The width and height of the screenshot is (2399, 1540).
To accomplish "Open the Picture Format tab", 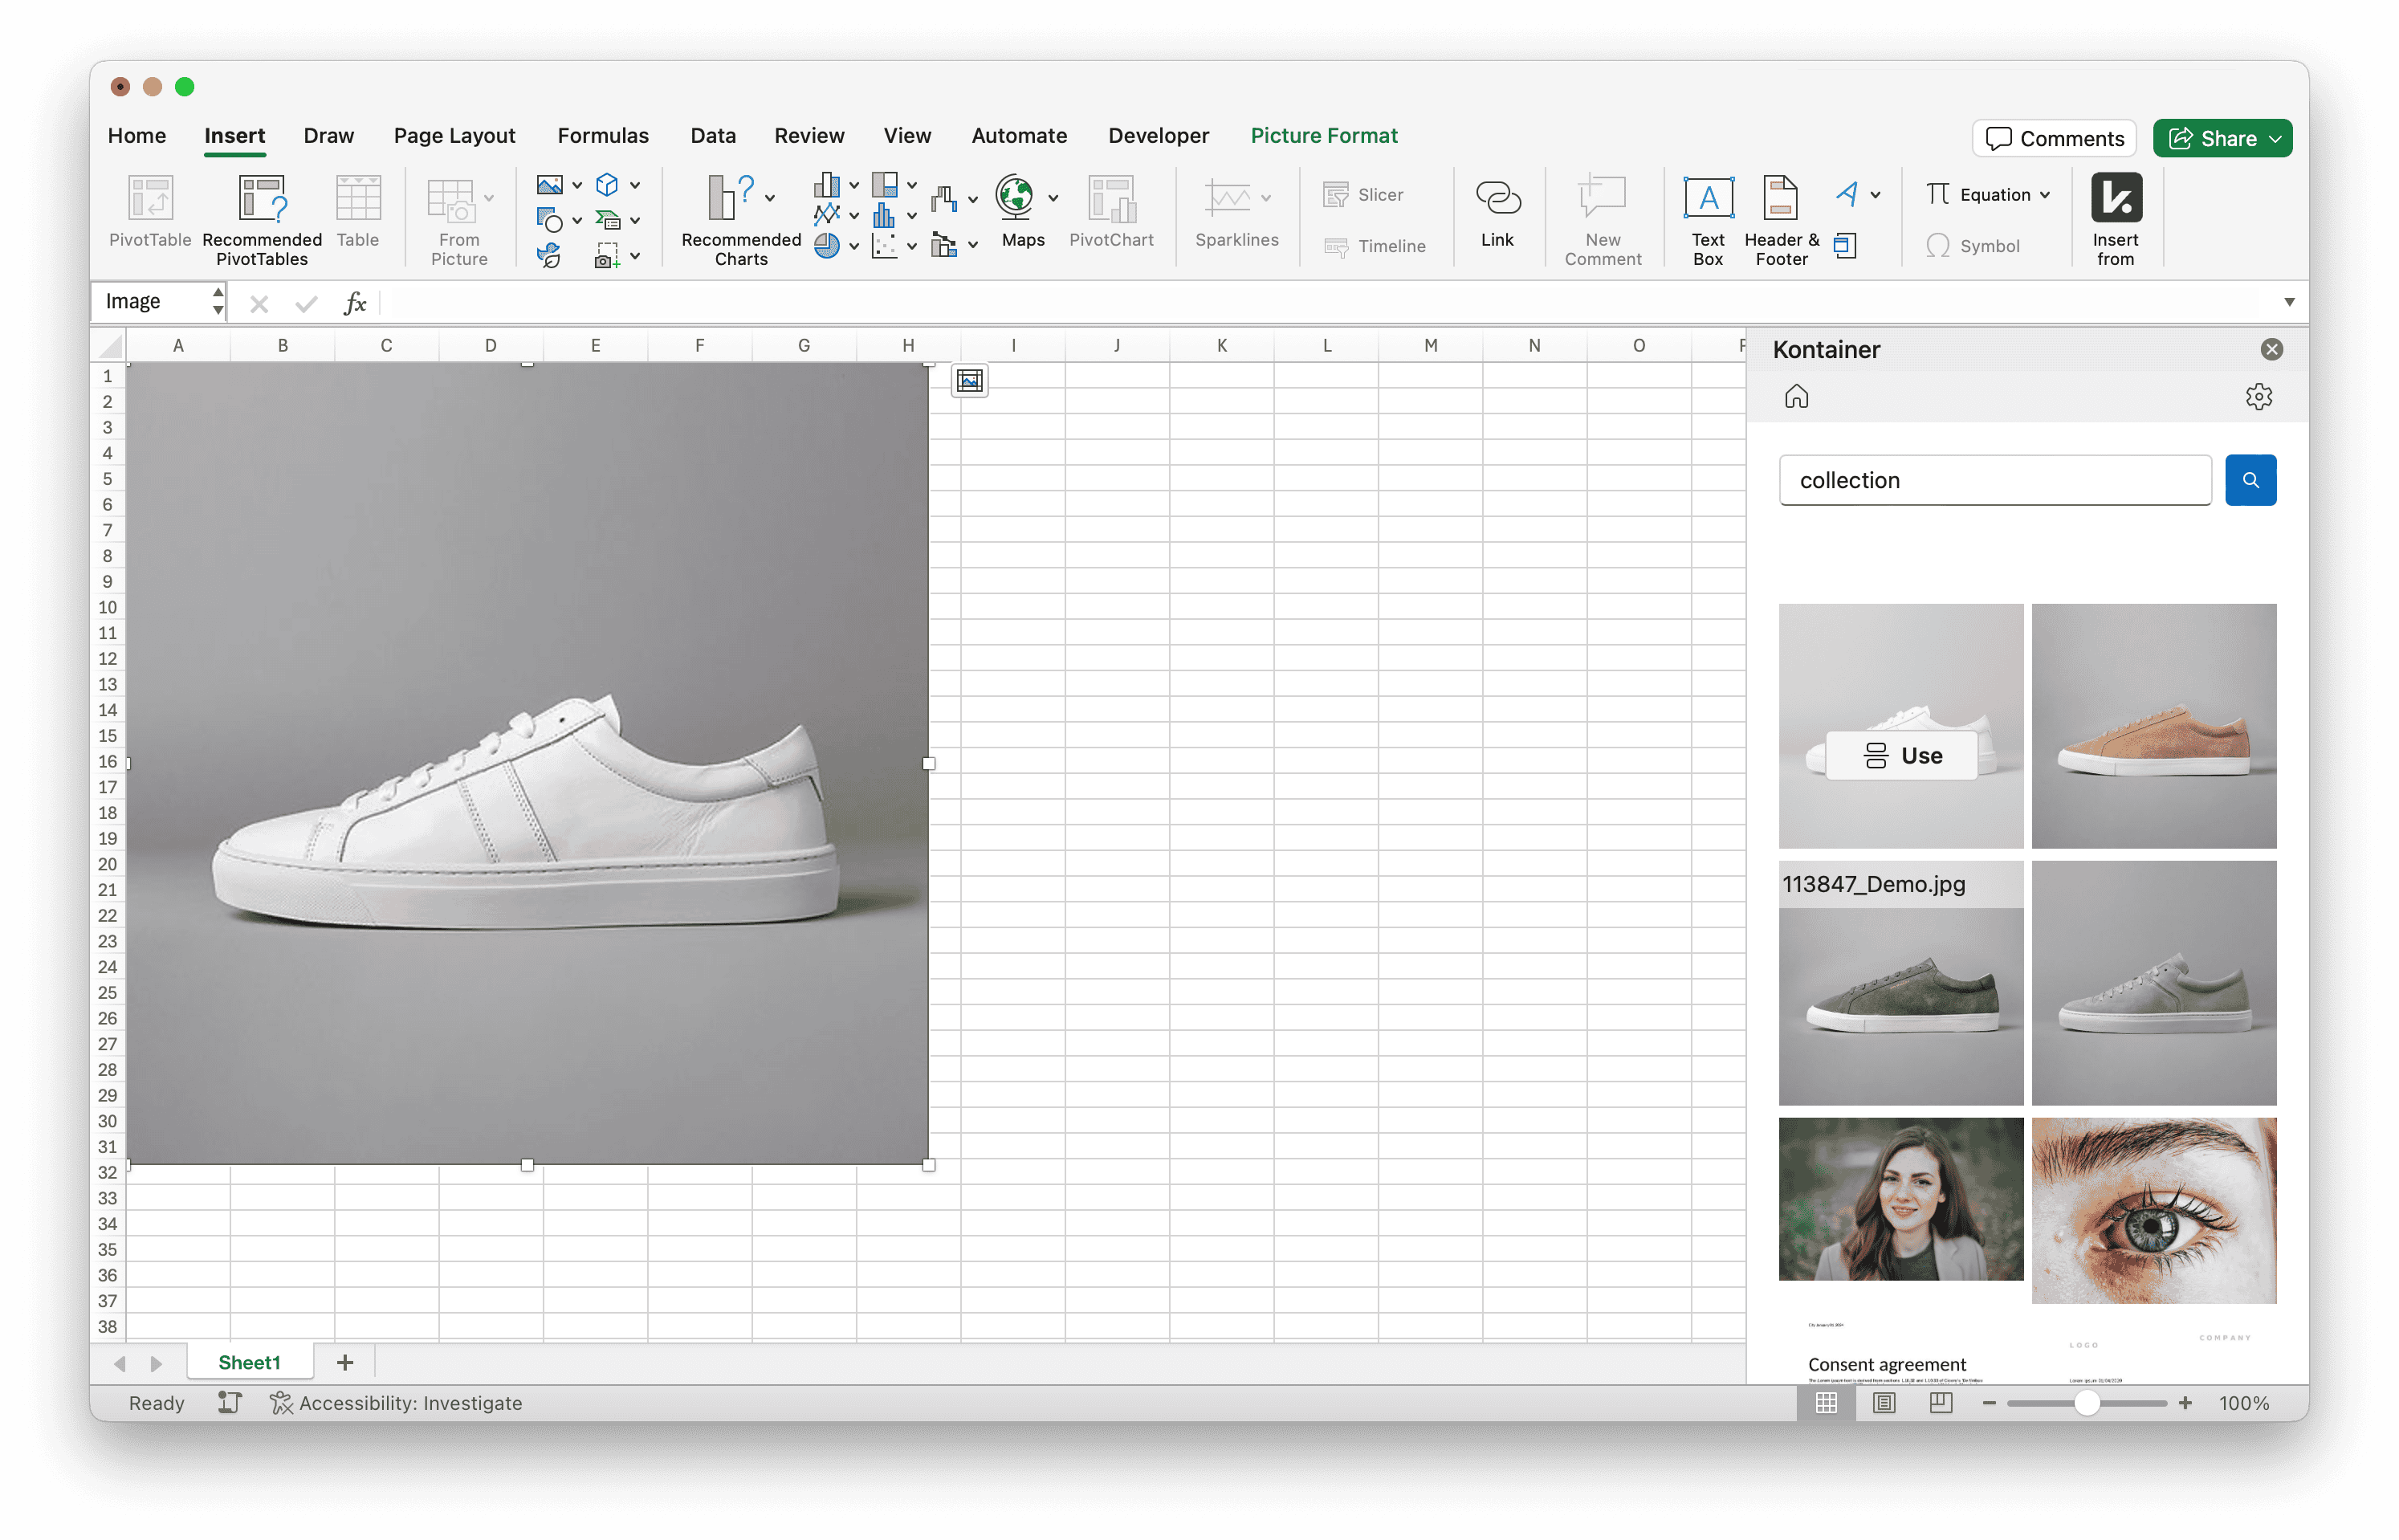I will [x=1323, y=136].
